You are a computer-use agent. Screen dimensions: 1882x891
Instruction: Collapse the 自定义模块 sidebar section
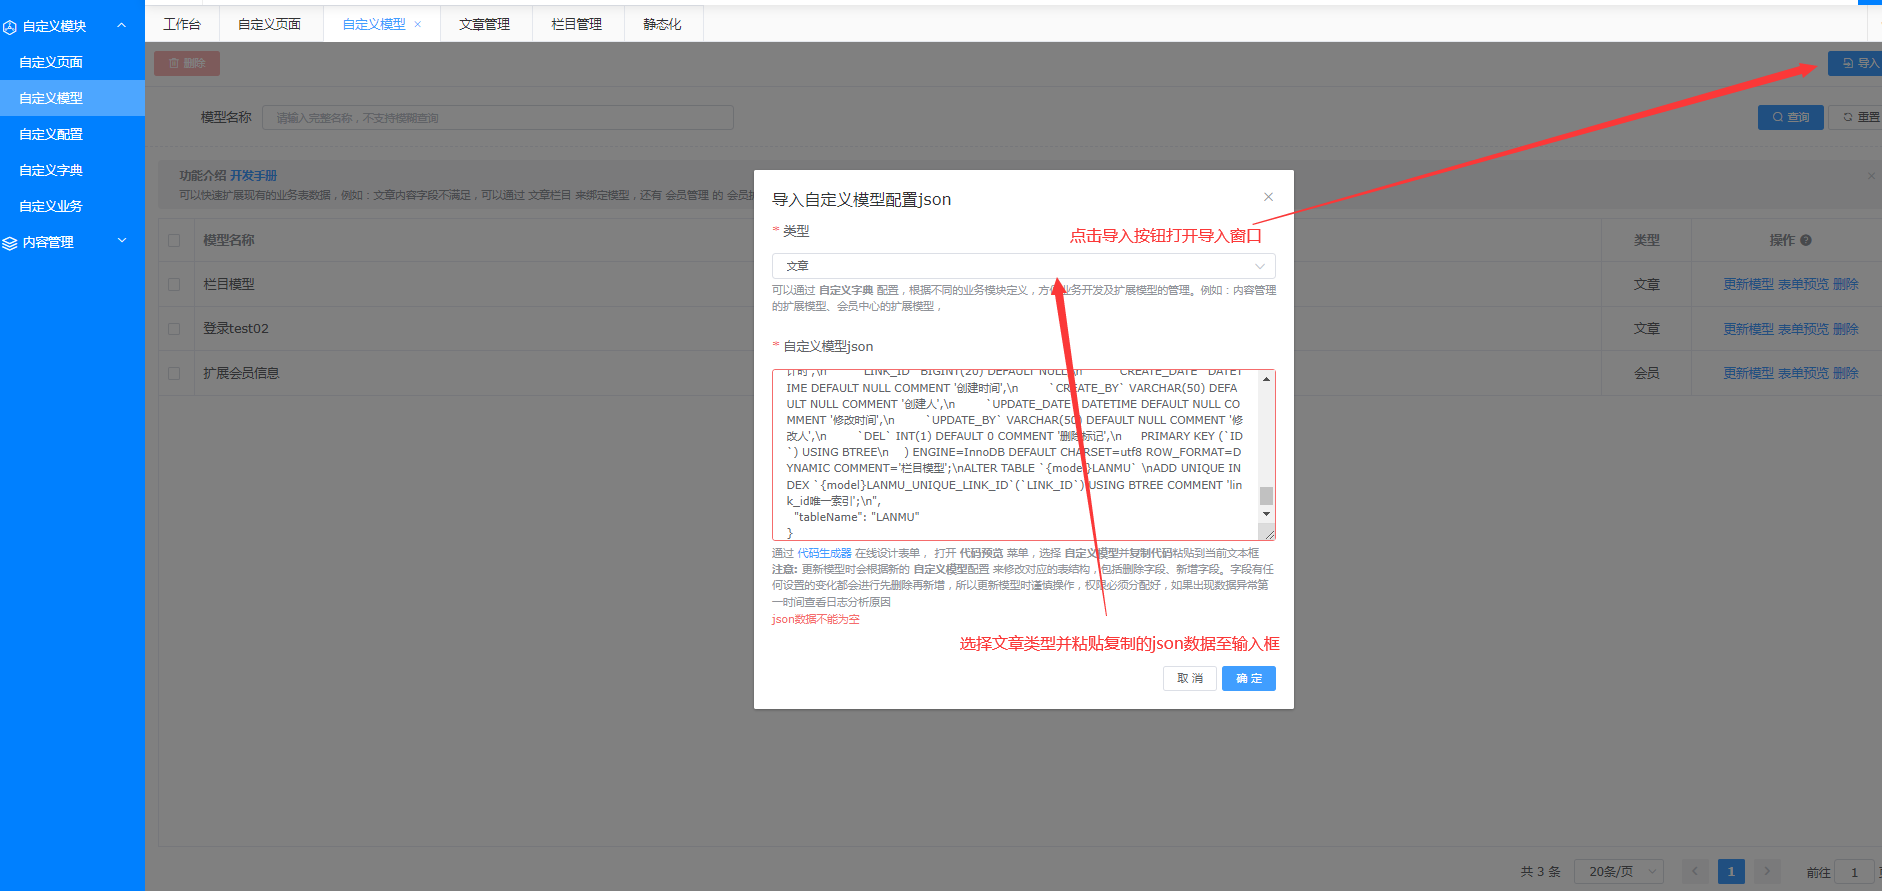(x=121, y=26)
